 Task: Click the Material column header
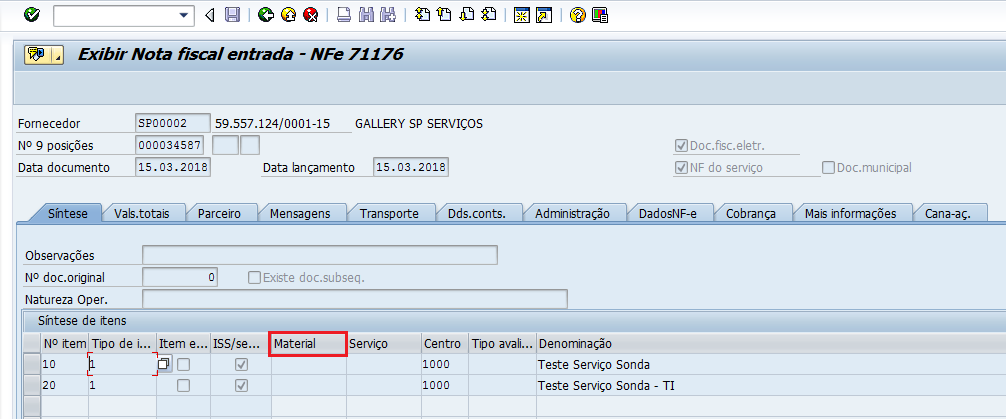pyautogui.click(x=309, y=343)
